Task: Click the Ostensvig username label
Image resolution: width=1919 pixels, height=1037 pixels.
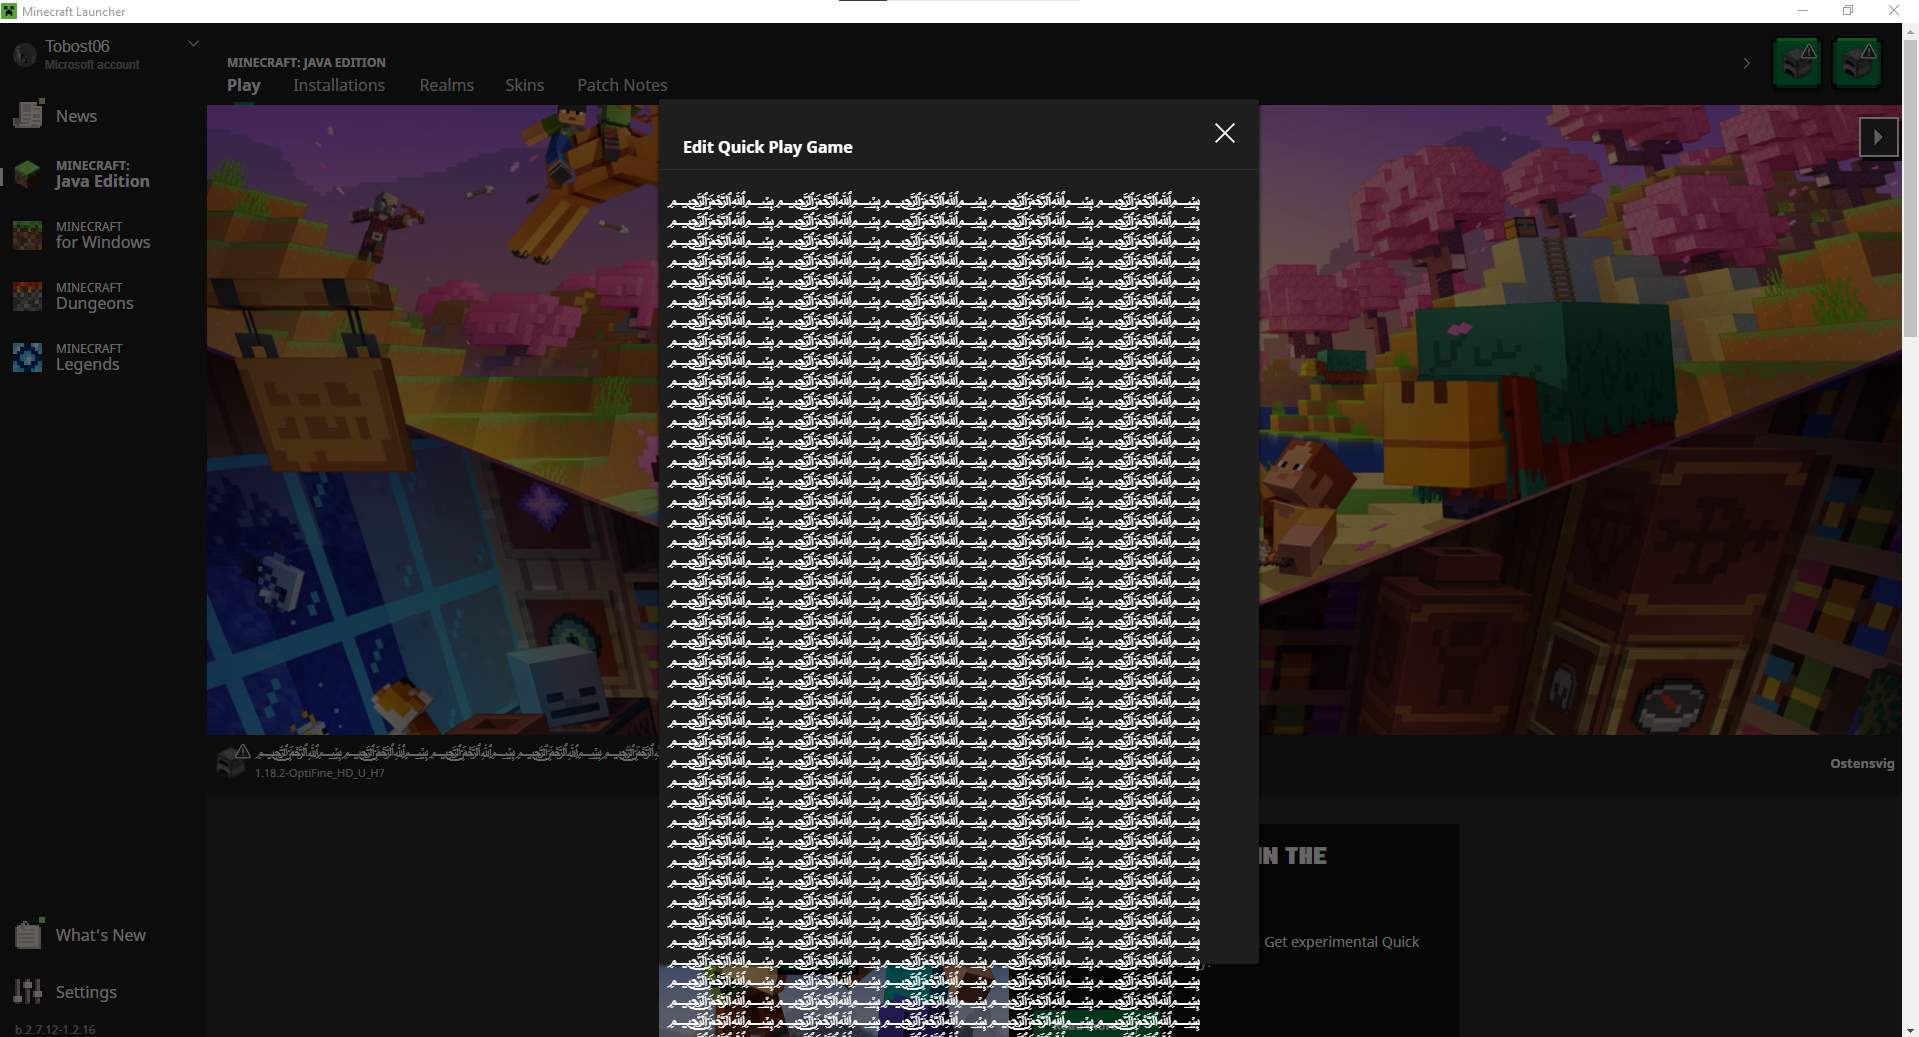Action: pyautogui.click(x=1862, y=763)
